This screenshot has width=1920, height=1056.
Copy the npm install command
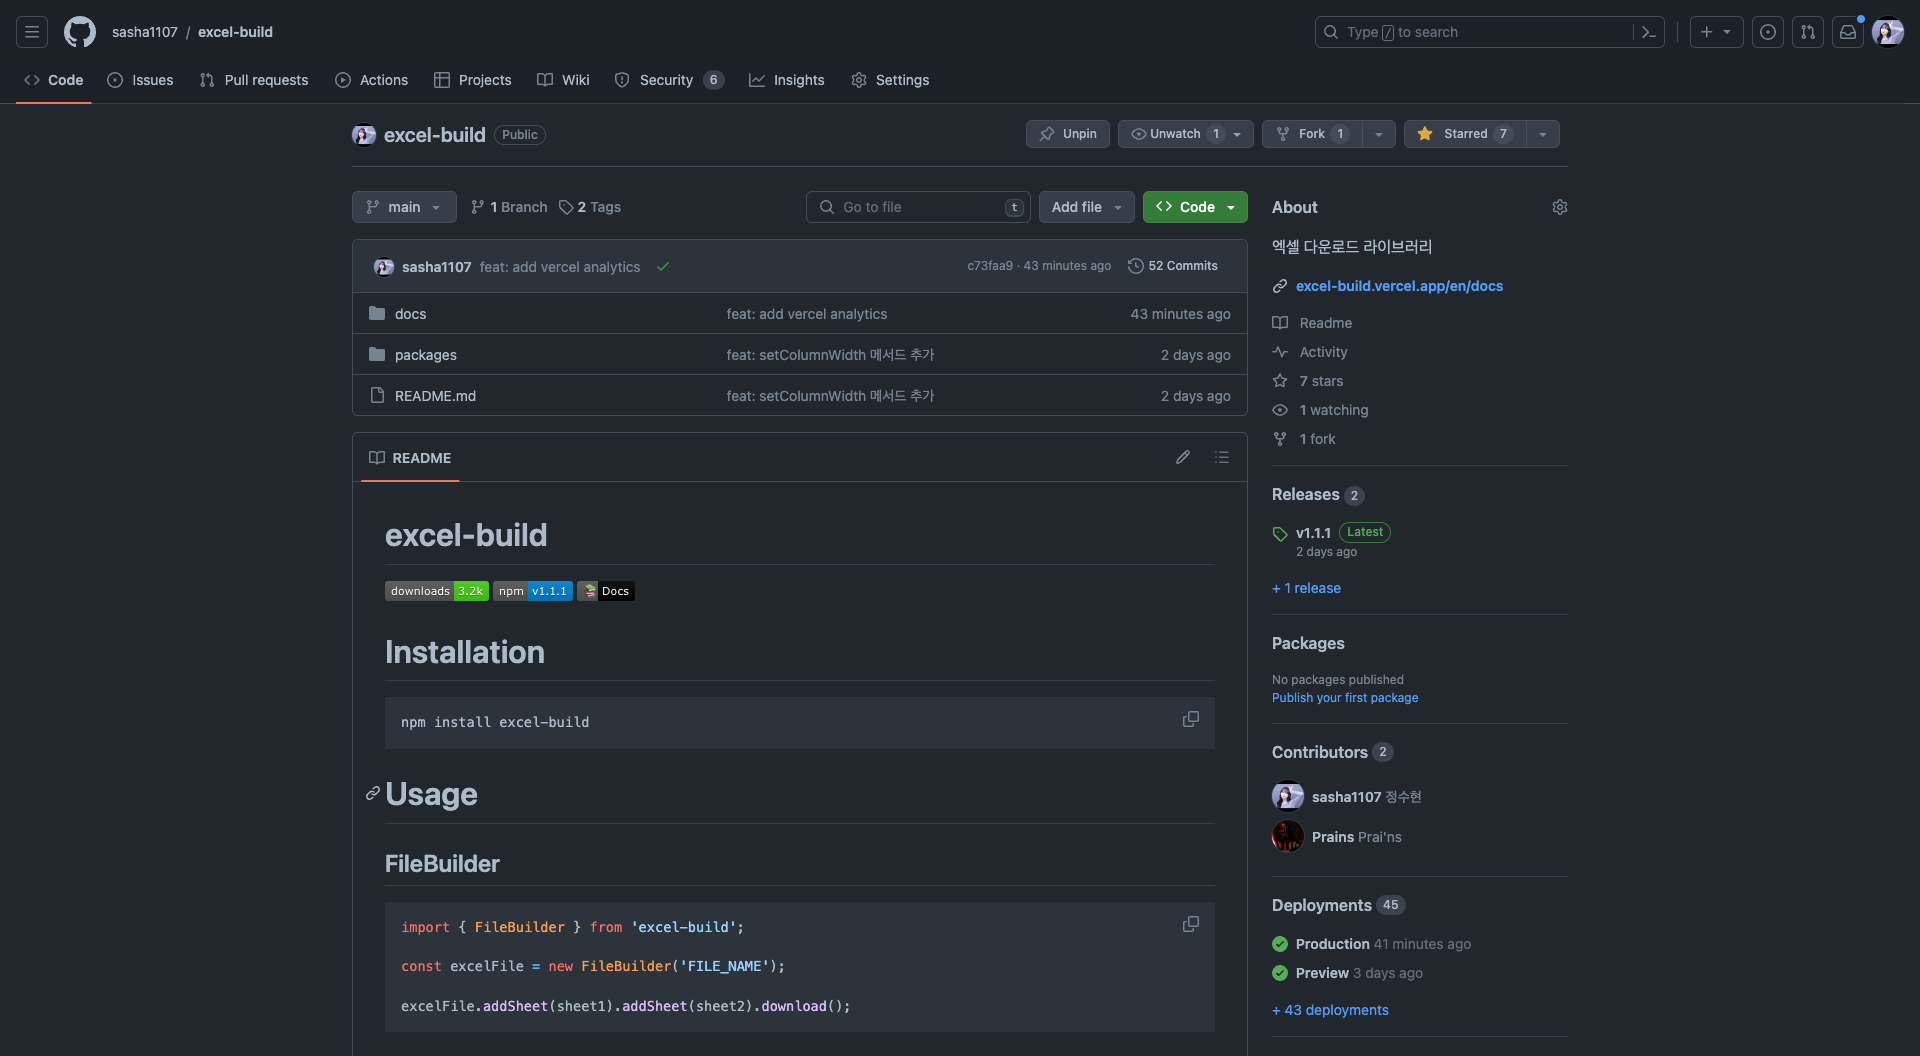point(1191,719)
